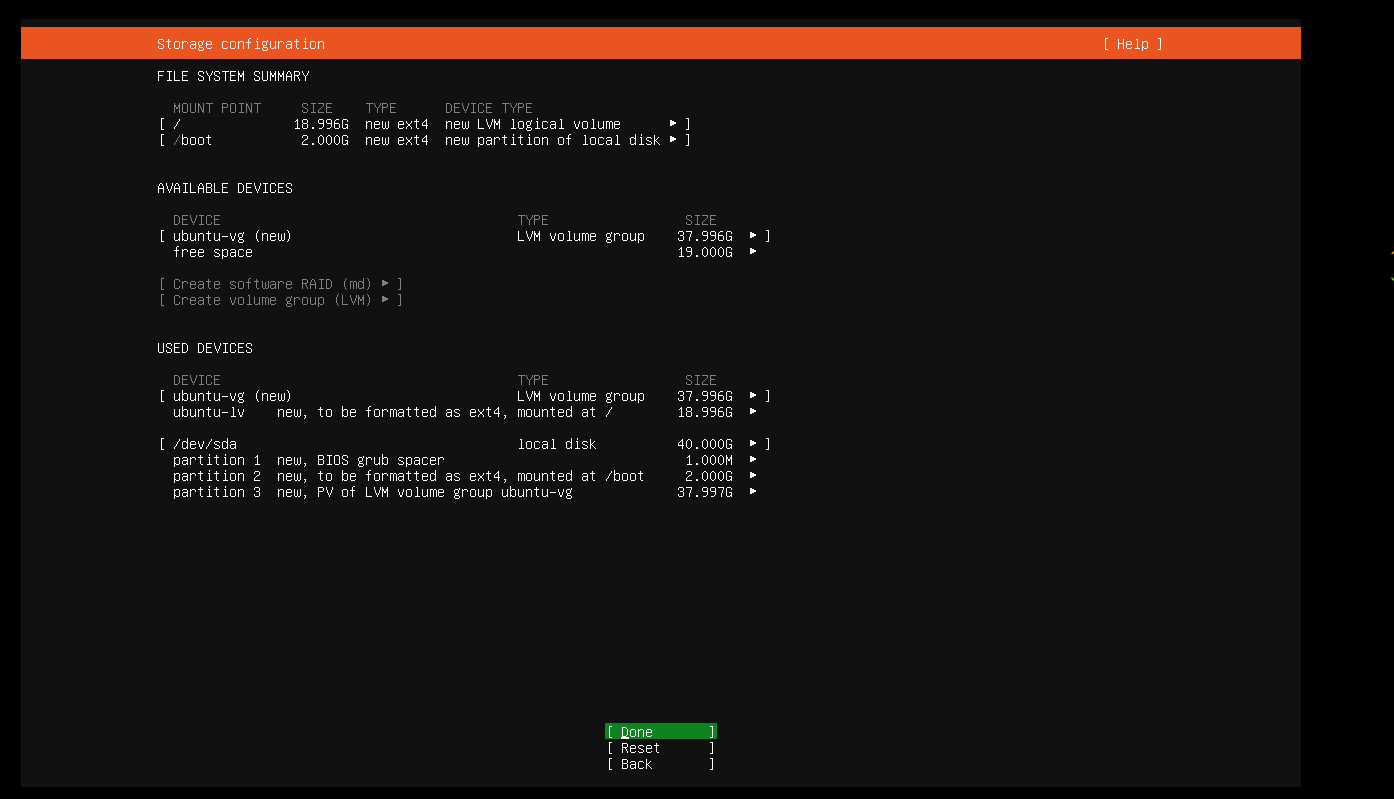Click "new LVM logical volume" text
Viewport: 1394px width, 799px height.
(533, 124)
